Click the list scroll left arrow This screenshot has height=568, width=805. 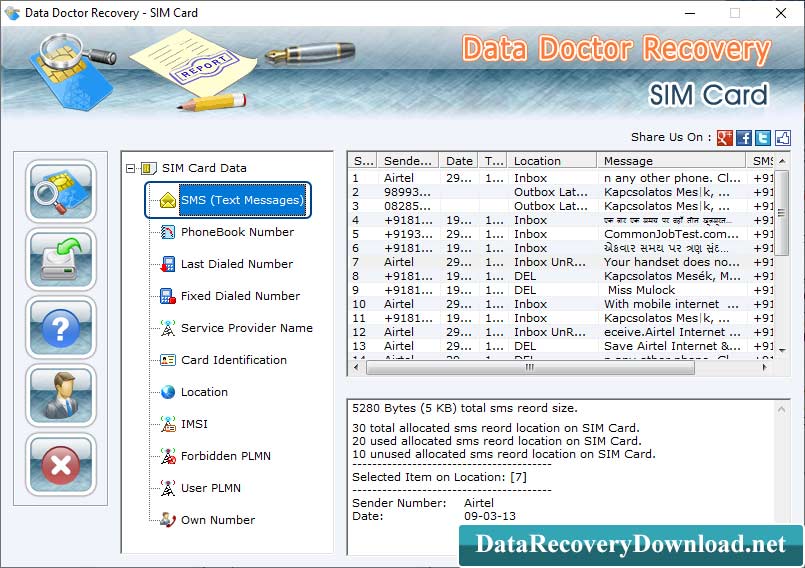356,367
